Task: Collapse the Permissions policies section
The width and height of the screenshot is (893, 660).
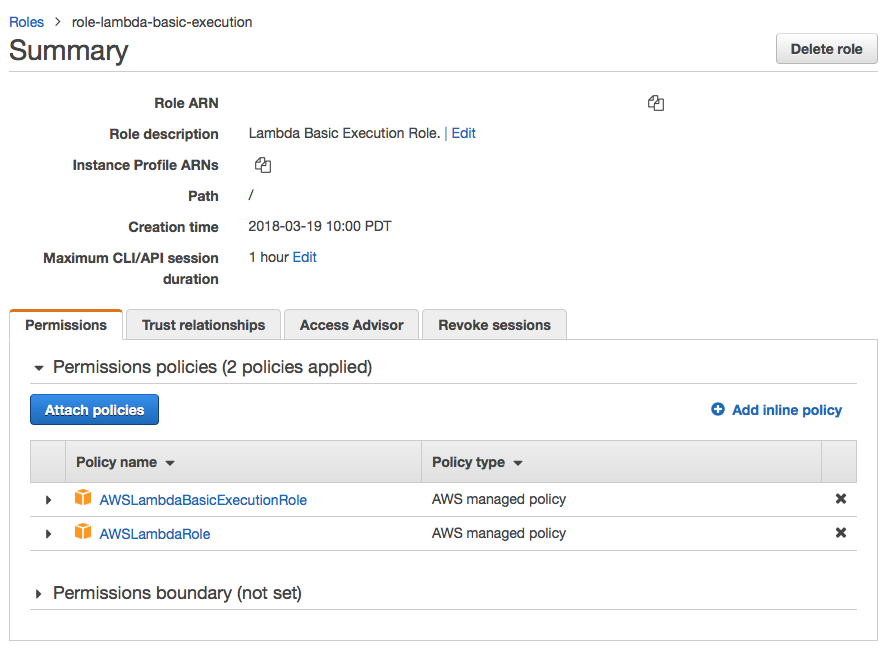Action: point(38,367)
